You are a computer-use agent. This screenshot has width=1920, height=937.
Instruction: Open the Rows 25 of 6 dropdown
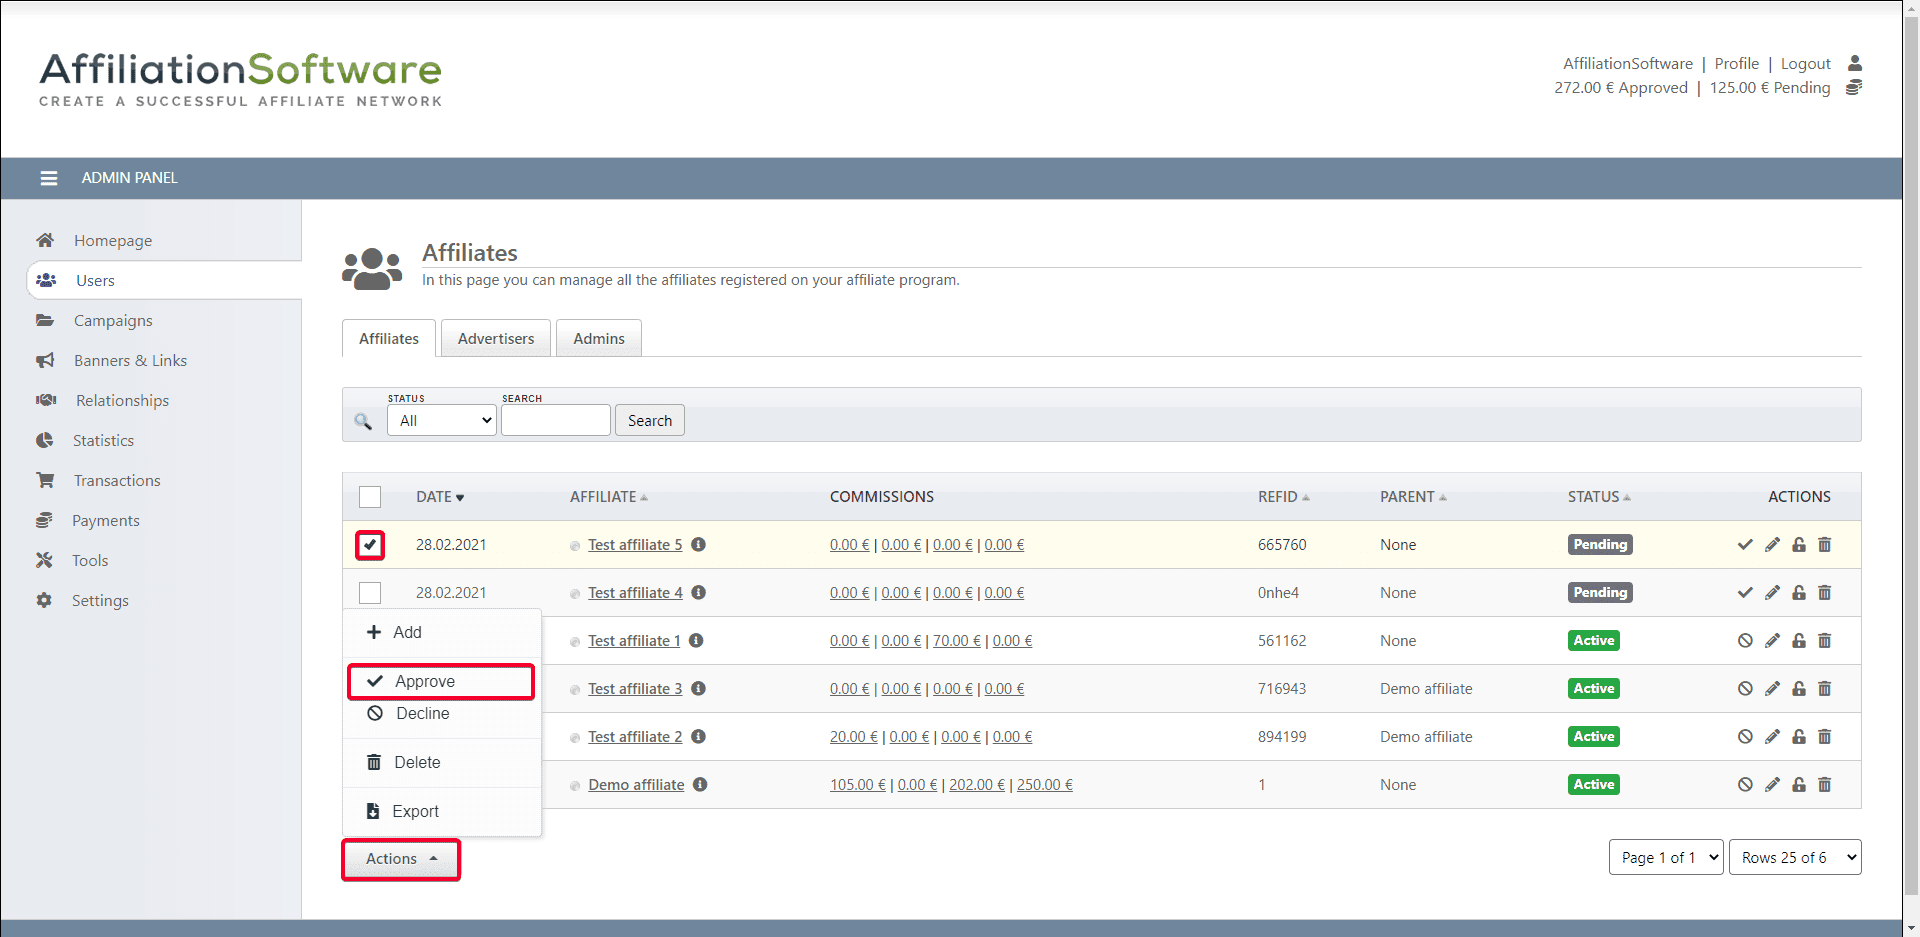point(1794,858)
